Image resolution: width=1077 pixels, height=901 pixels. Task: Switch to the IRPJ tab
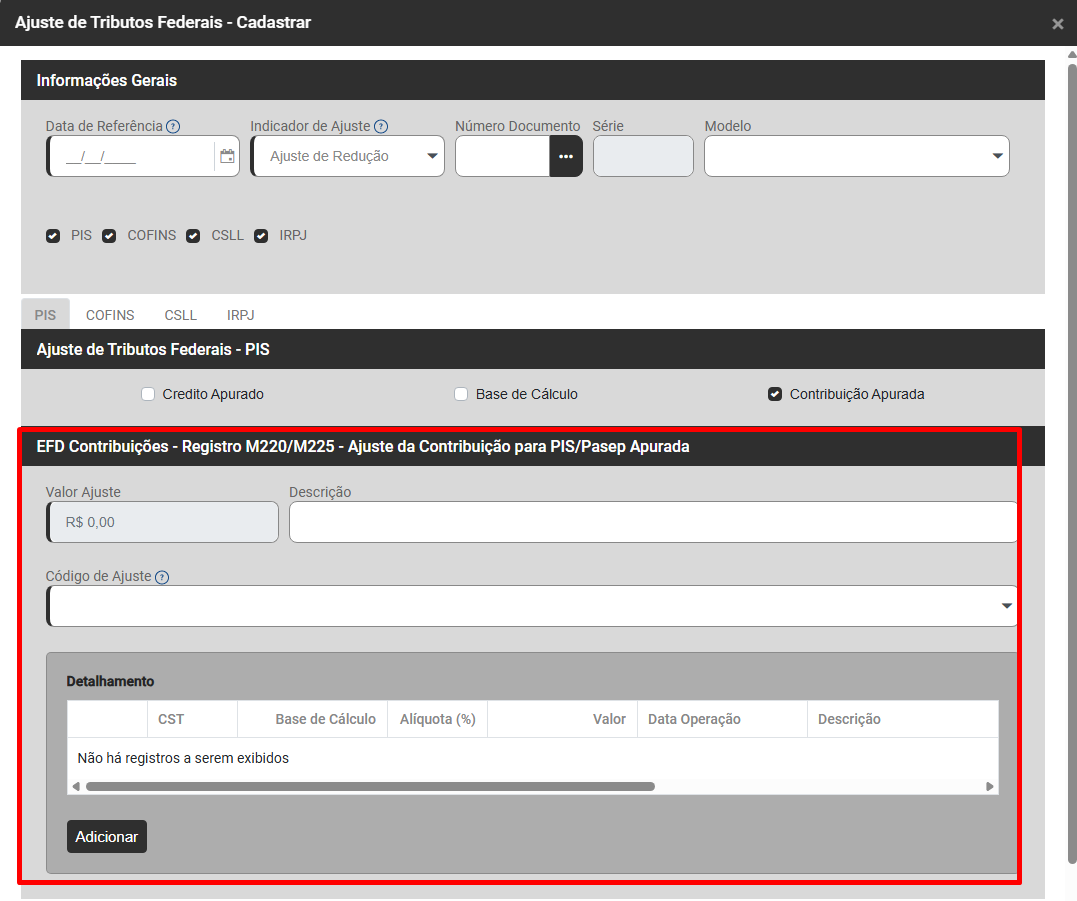240,315
